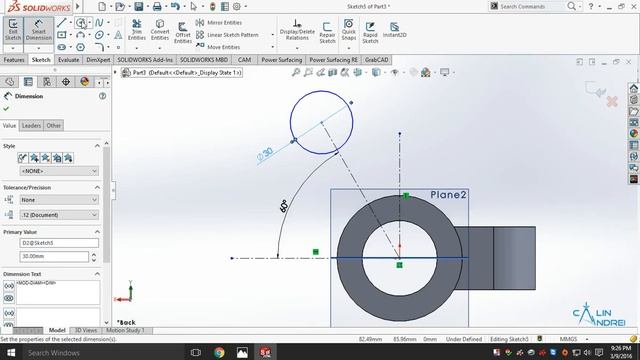
Task: Click Offset Entities tool
Action: point(182,32)
